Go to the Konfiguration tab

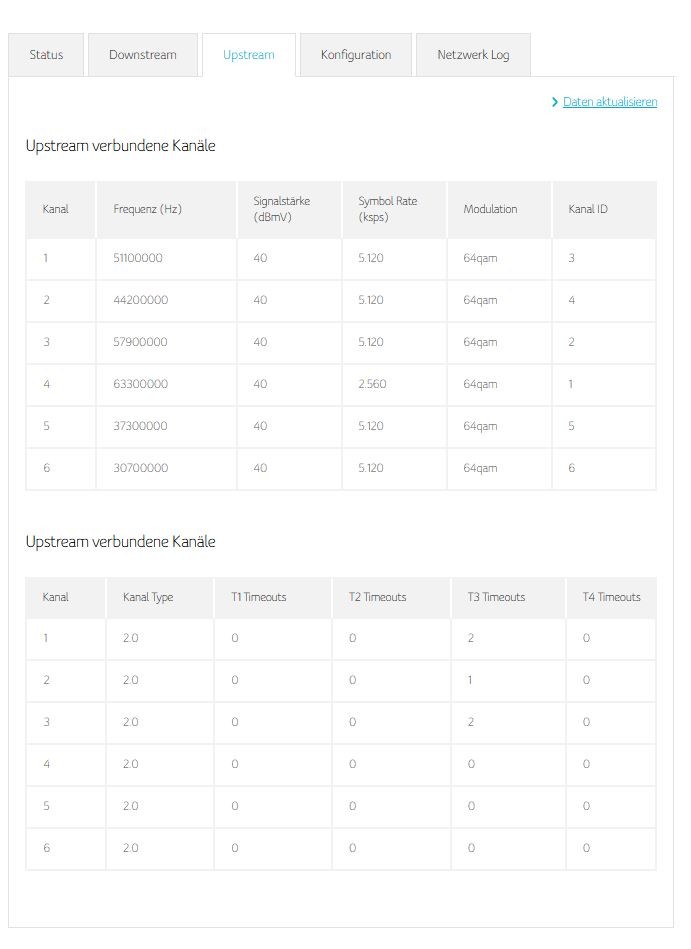pos(356,55)
